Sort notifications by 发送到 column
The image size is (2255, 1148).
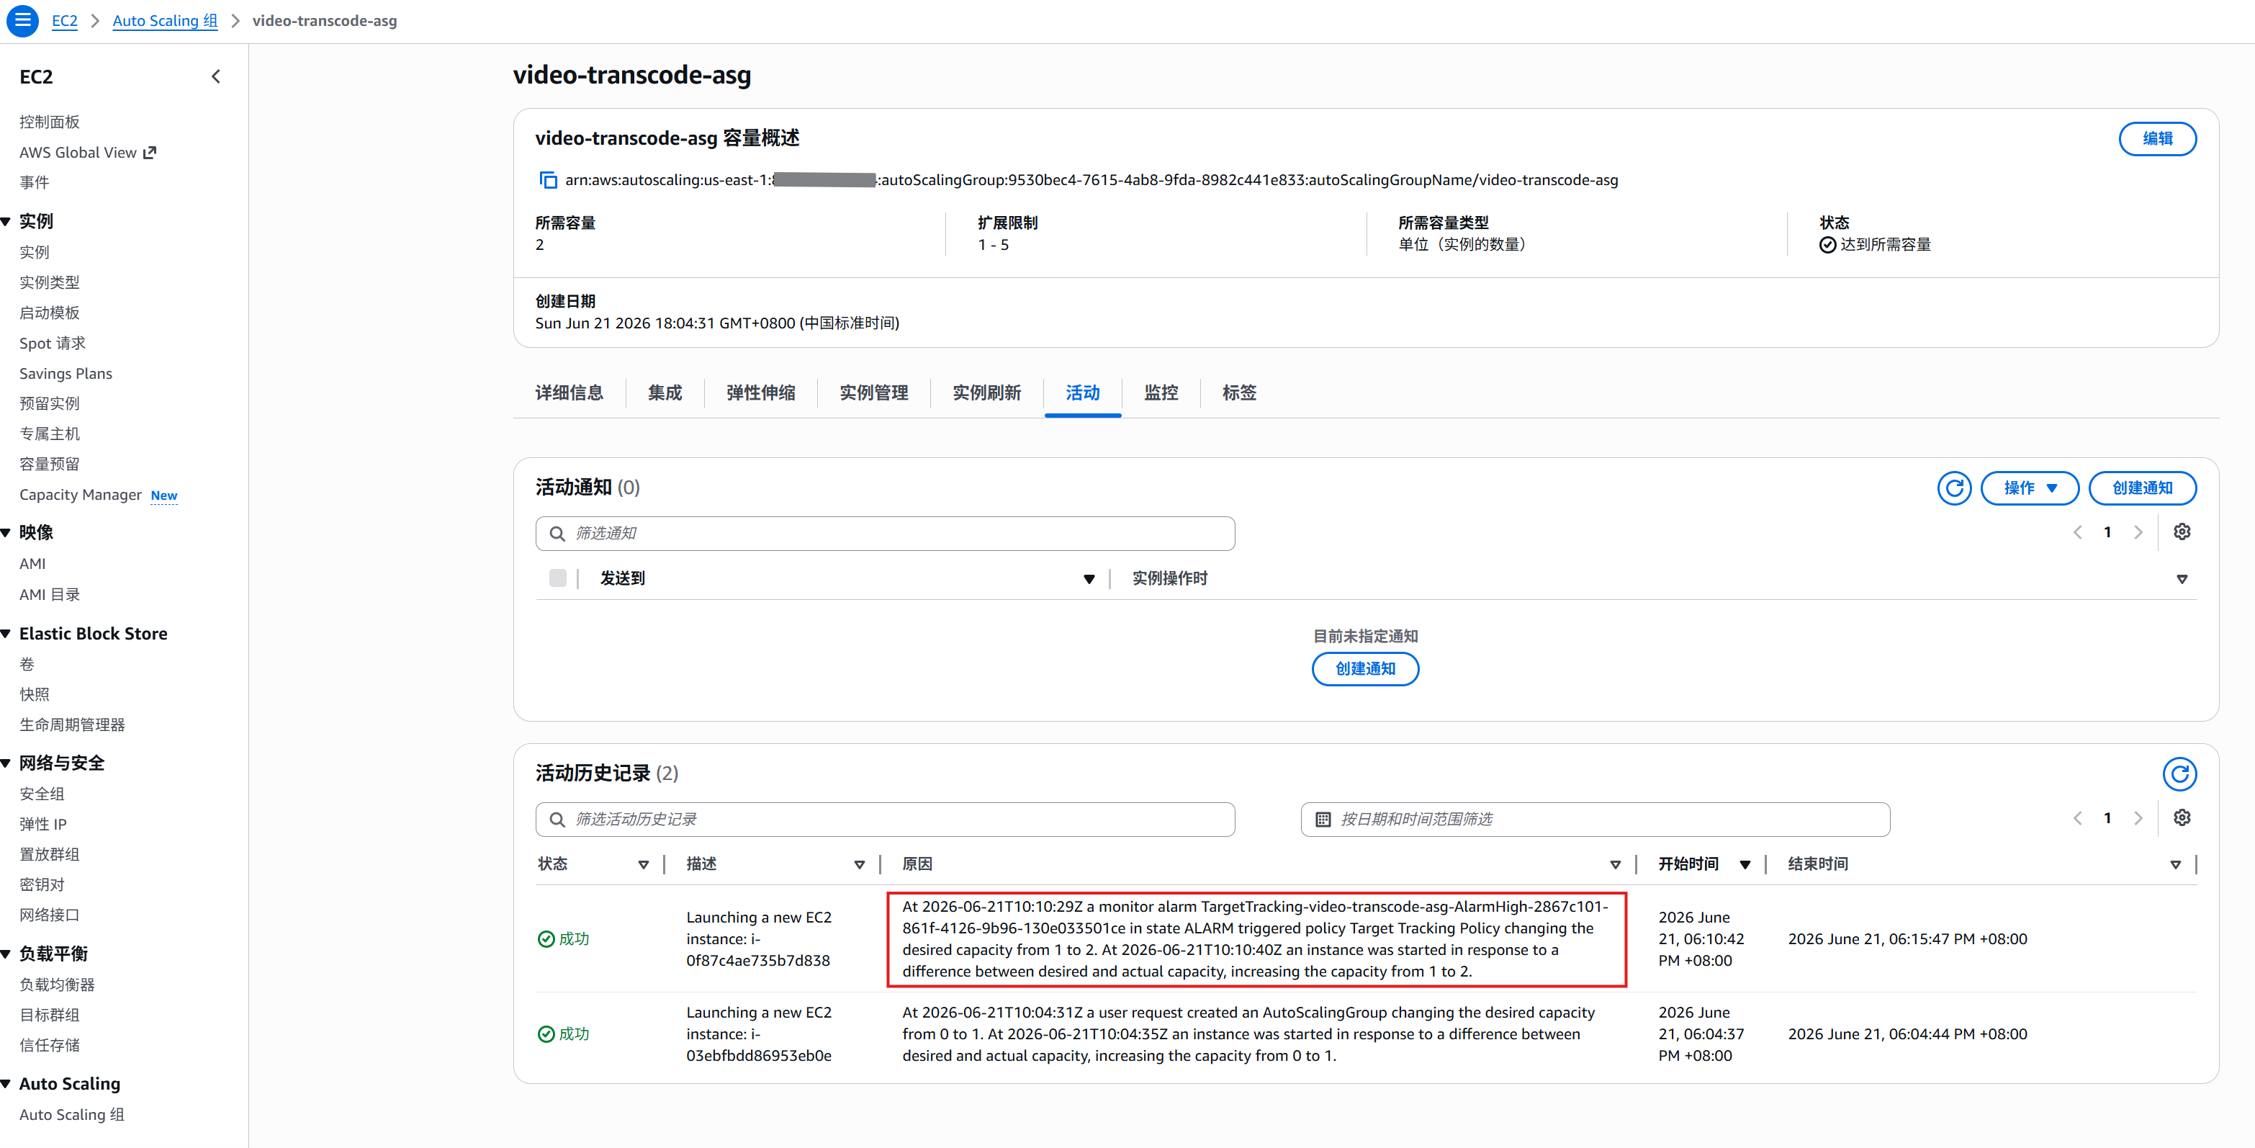[x=1089, y=579]
